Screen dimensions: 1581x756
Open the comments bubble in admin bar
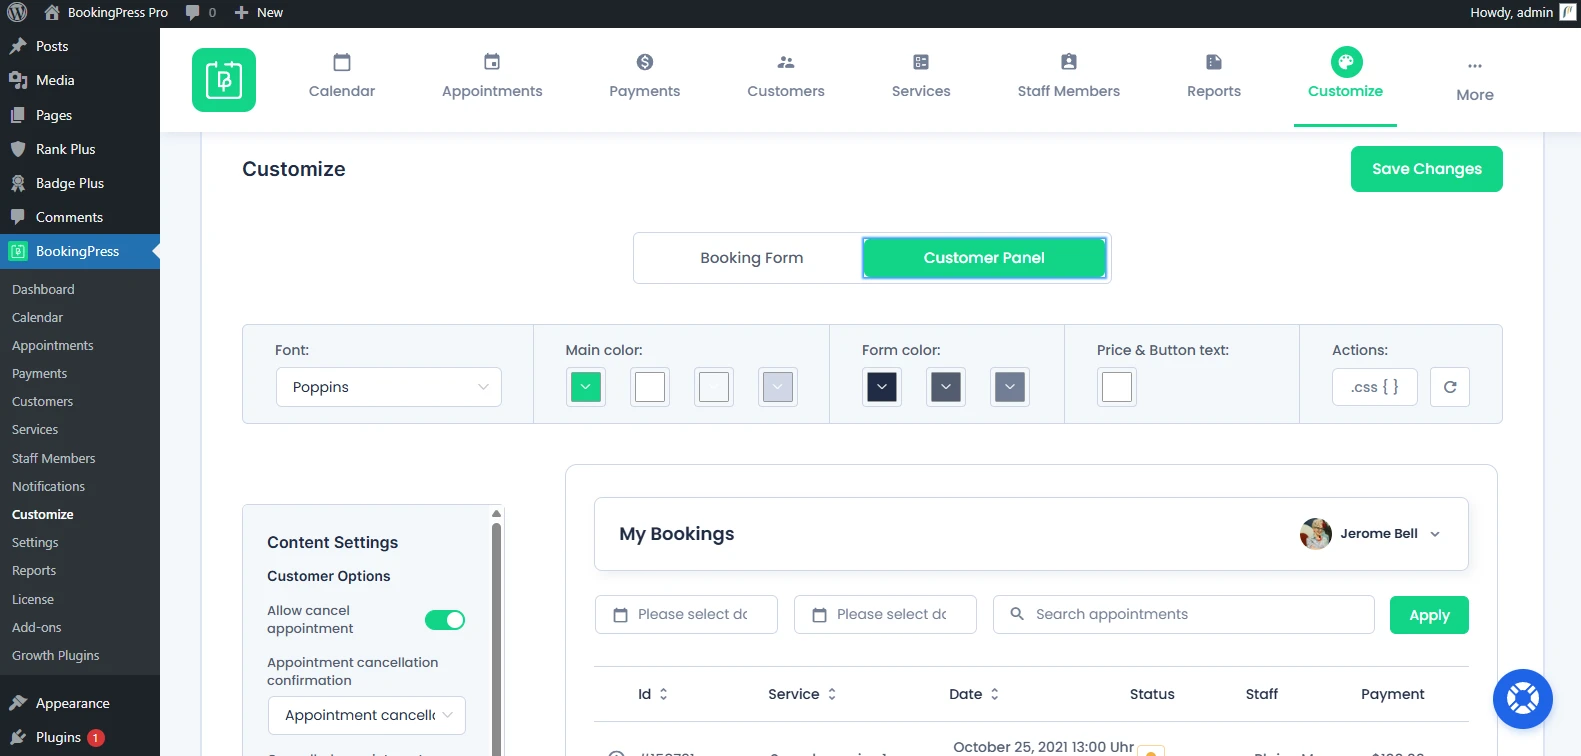tap(200, 13)
